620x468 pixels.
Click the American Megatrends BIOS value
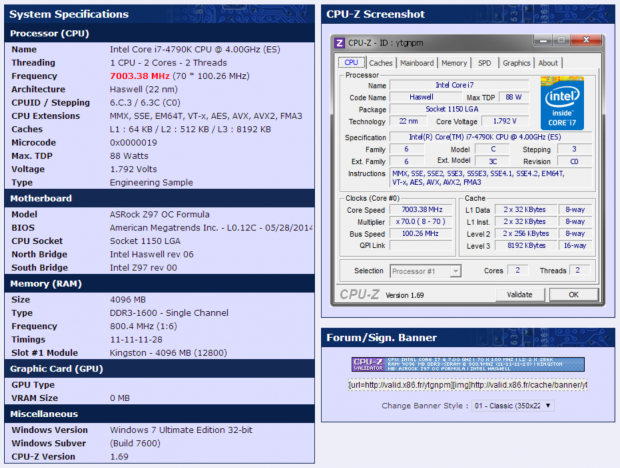pyautogui.click(x=211, y=228)
